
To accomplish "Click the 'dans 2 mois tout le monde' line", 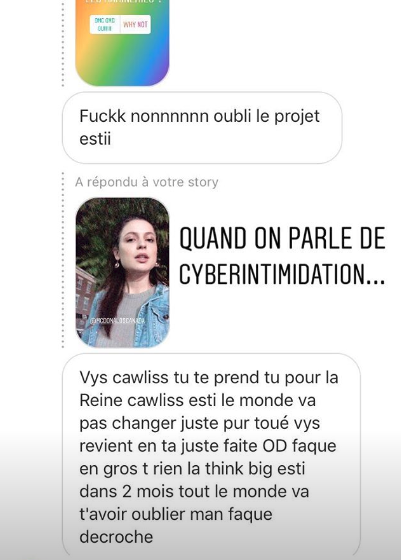I will pyautogui.click(x=194, y=492).
